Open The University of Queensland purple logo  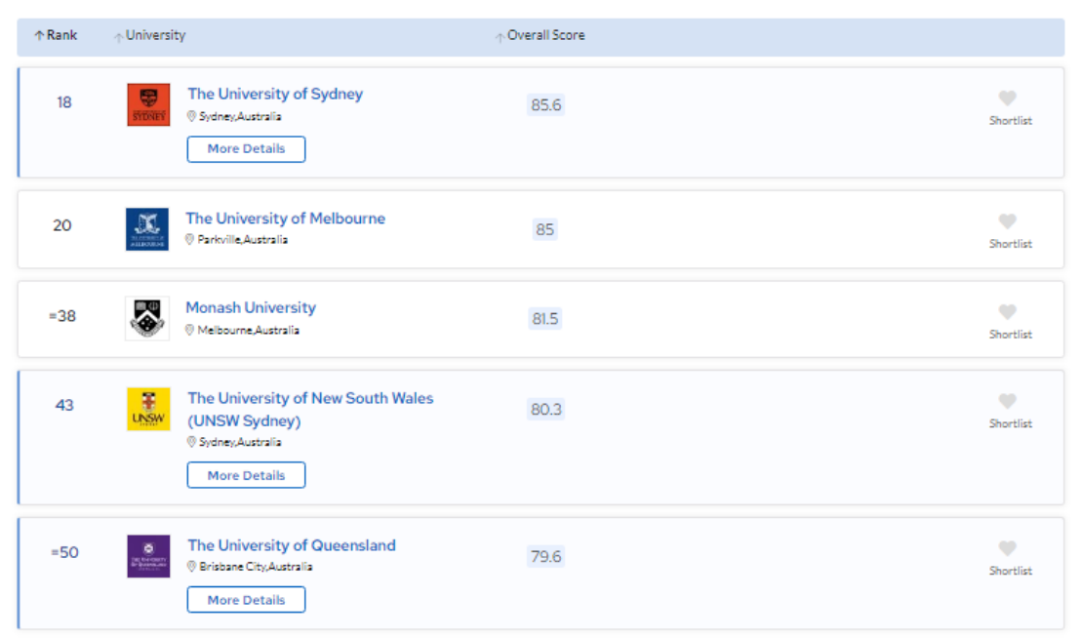(x=148, y=556)
